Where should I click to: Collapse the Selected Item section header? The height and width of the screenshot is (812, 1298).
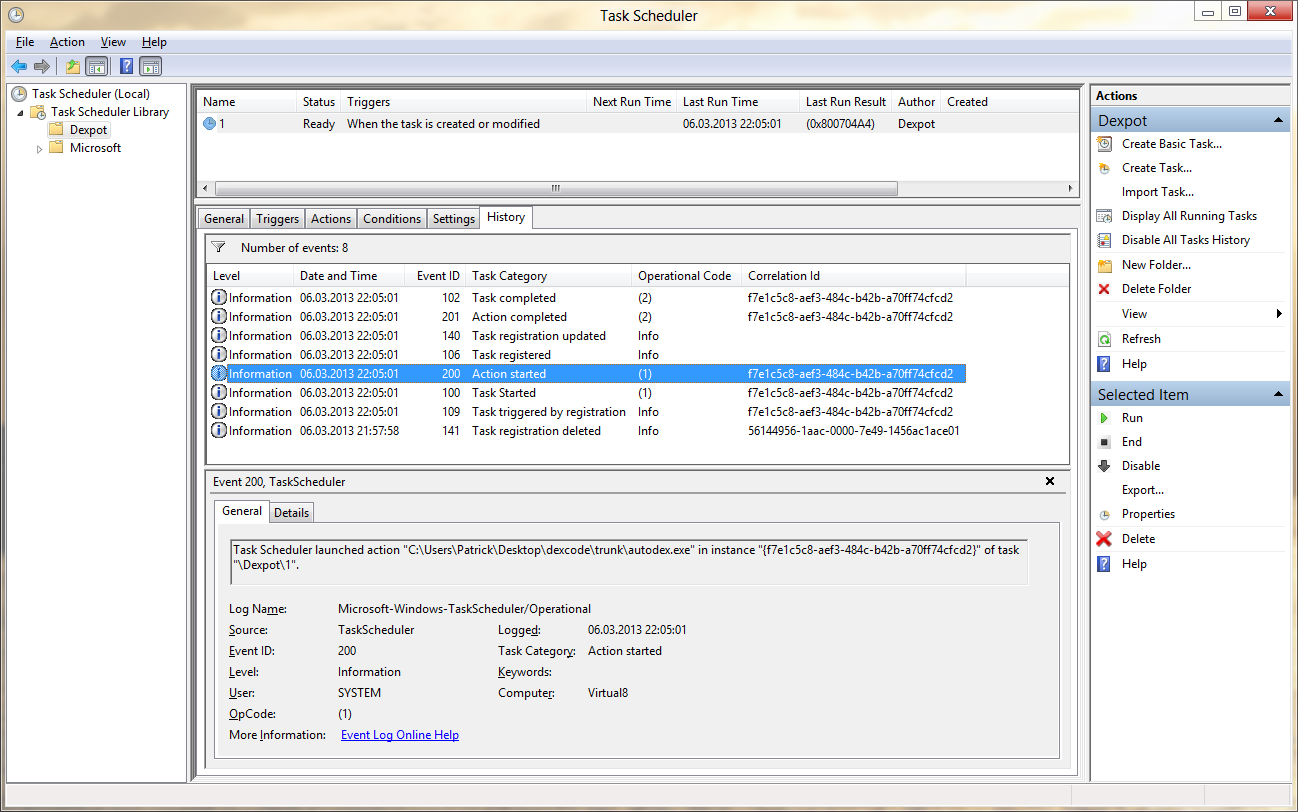(1278, 393)
